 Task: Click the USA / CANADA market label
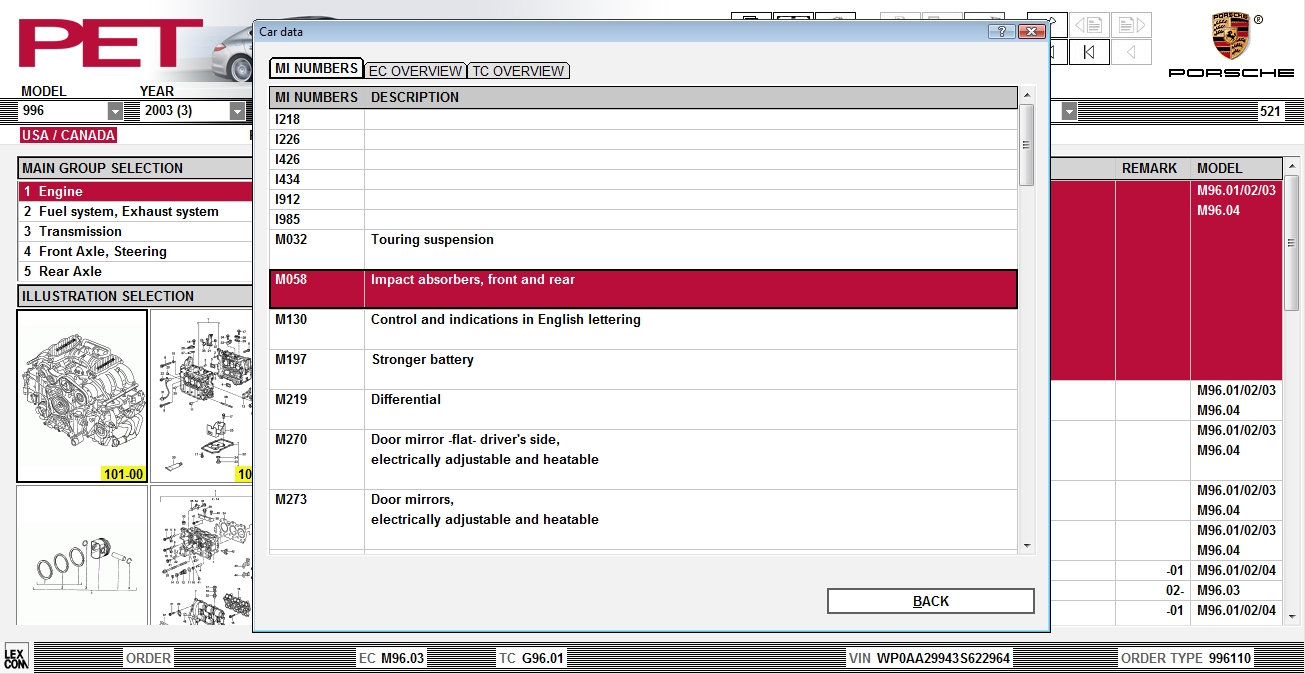[x=69, y=135]
